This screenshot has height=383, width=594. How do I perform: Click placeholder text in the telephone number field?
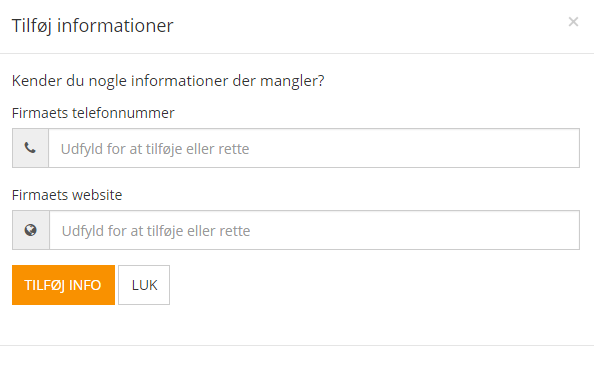pyautogui.click(x=155, y=149)
